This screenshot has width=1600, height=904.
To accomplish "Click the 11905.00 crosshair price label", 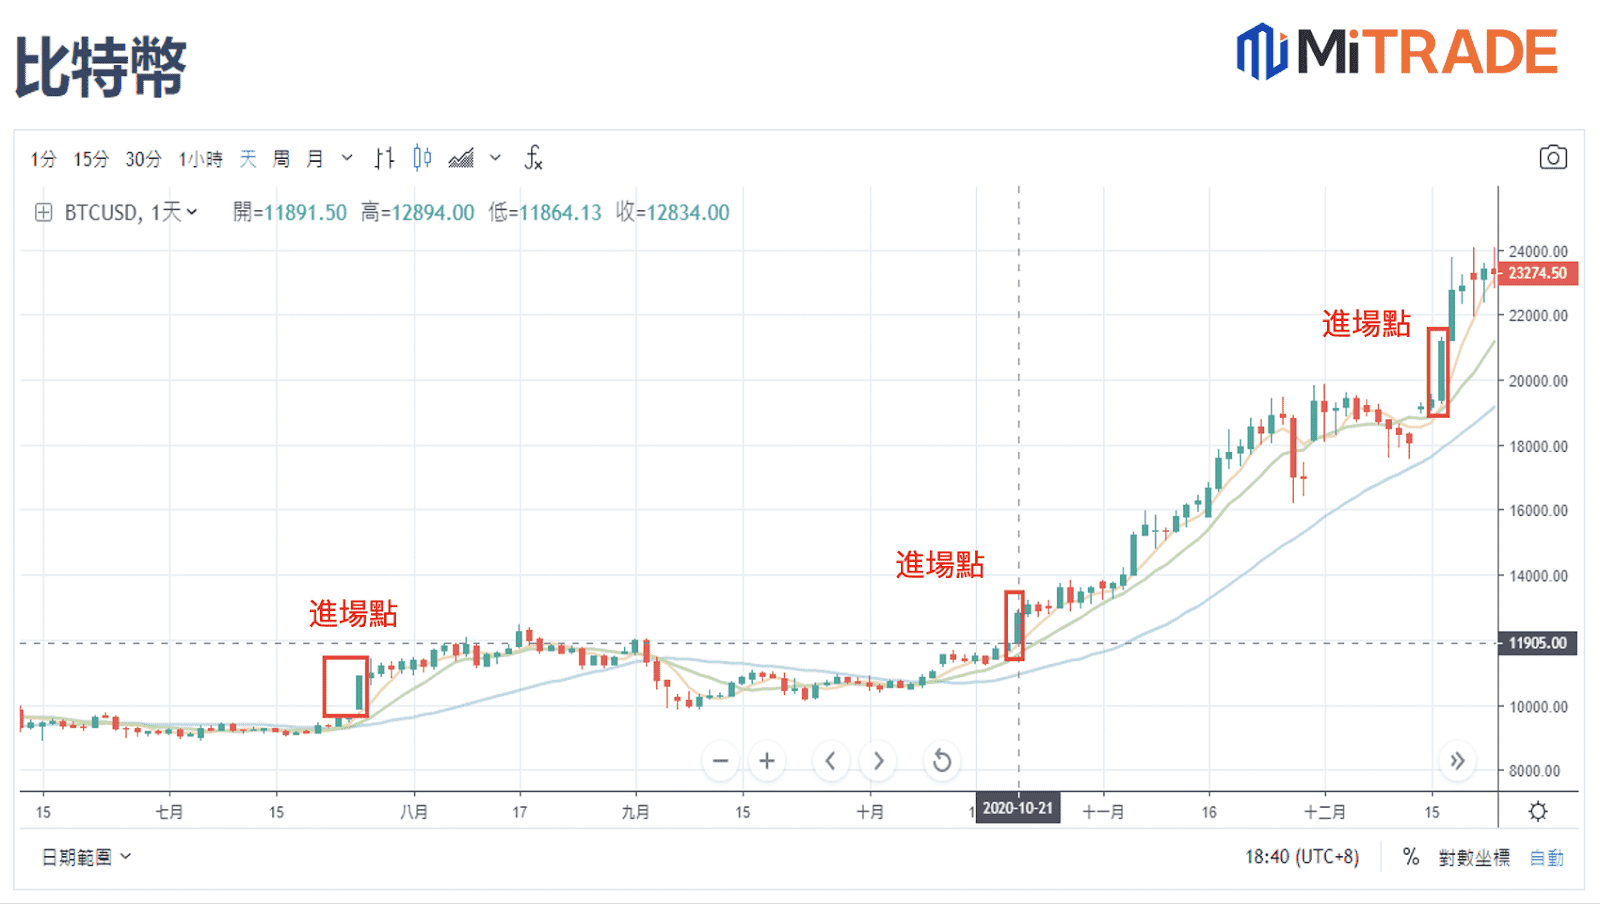I will click(1538, 643).
